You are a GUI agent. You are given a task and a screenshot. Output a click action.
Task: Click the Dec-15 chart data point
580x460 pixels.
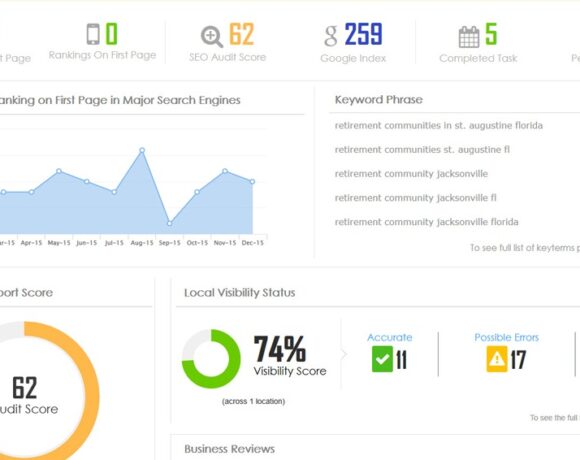252,182
